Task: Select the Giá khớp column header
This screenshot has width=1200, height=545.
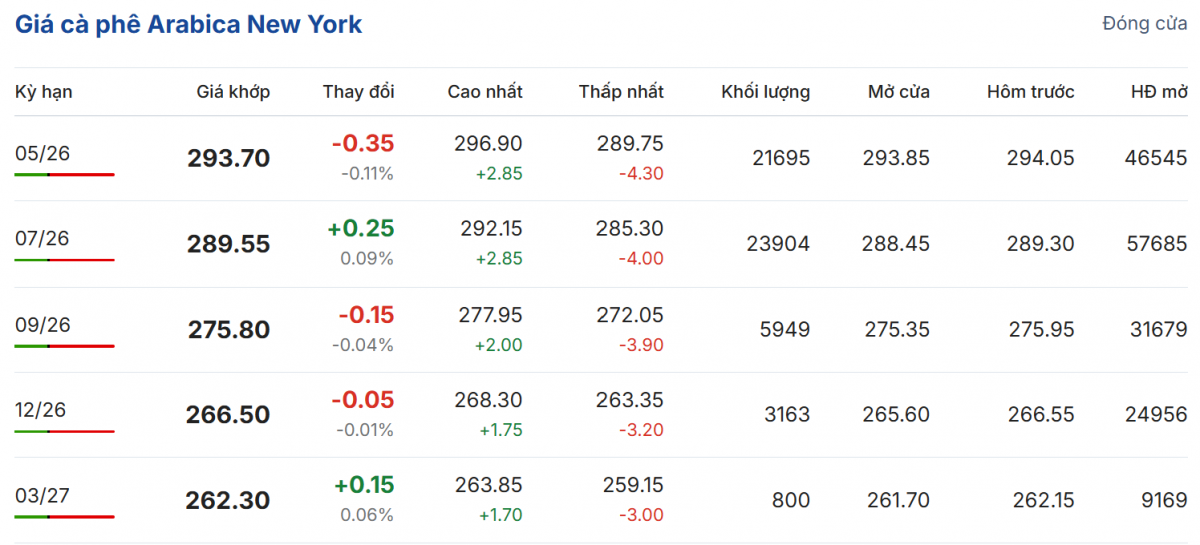Action: pyautogui.click(x=233, y=92)
